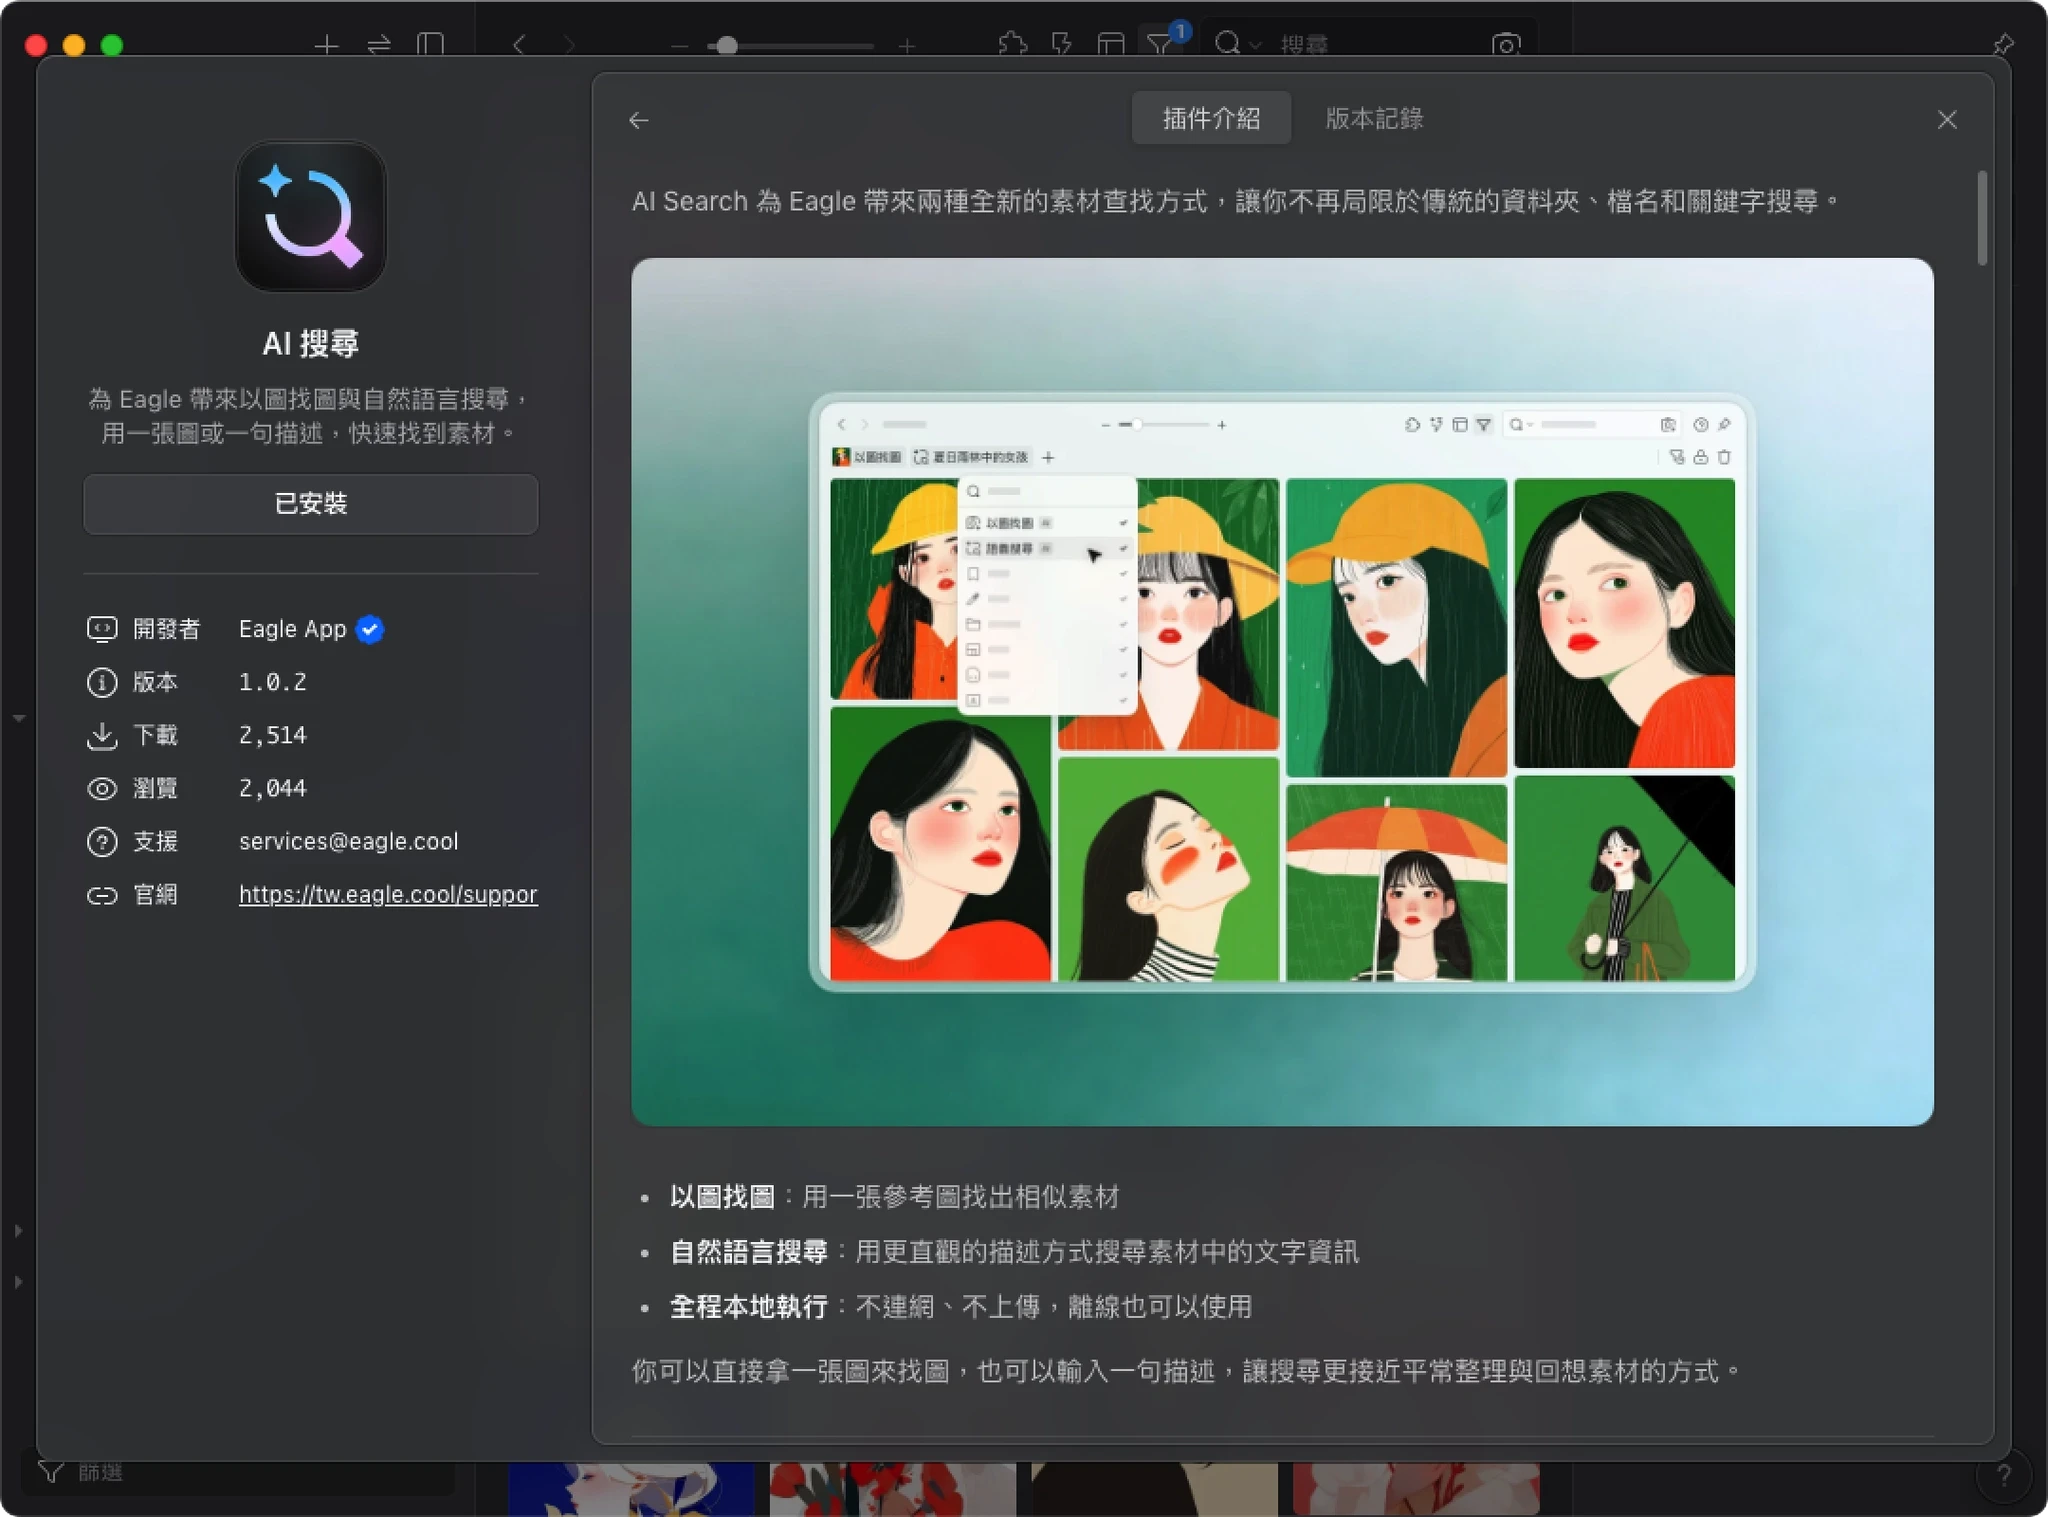The height and width of the screenshot is (1517, 2048).
Task: Click the thumbnail size zoom slider
Action: pyautogui.click(x=727, y=45)
